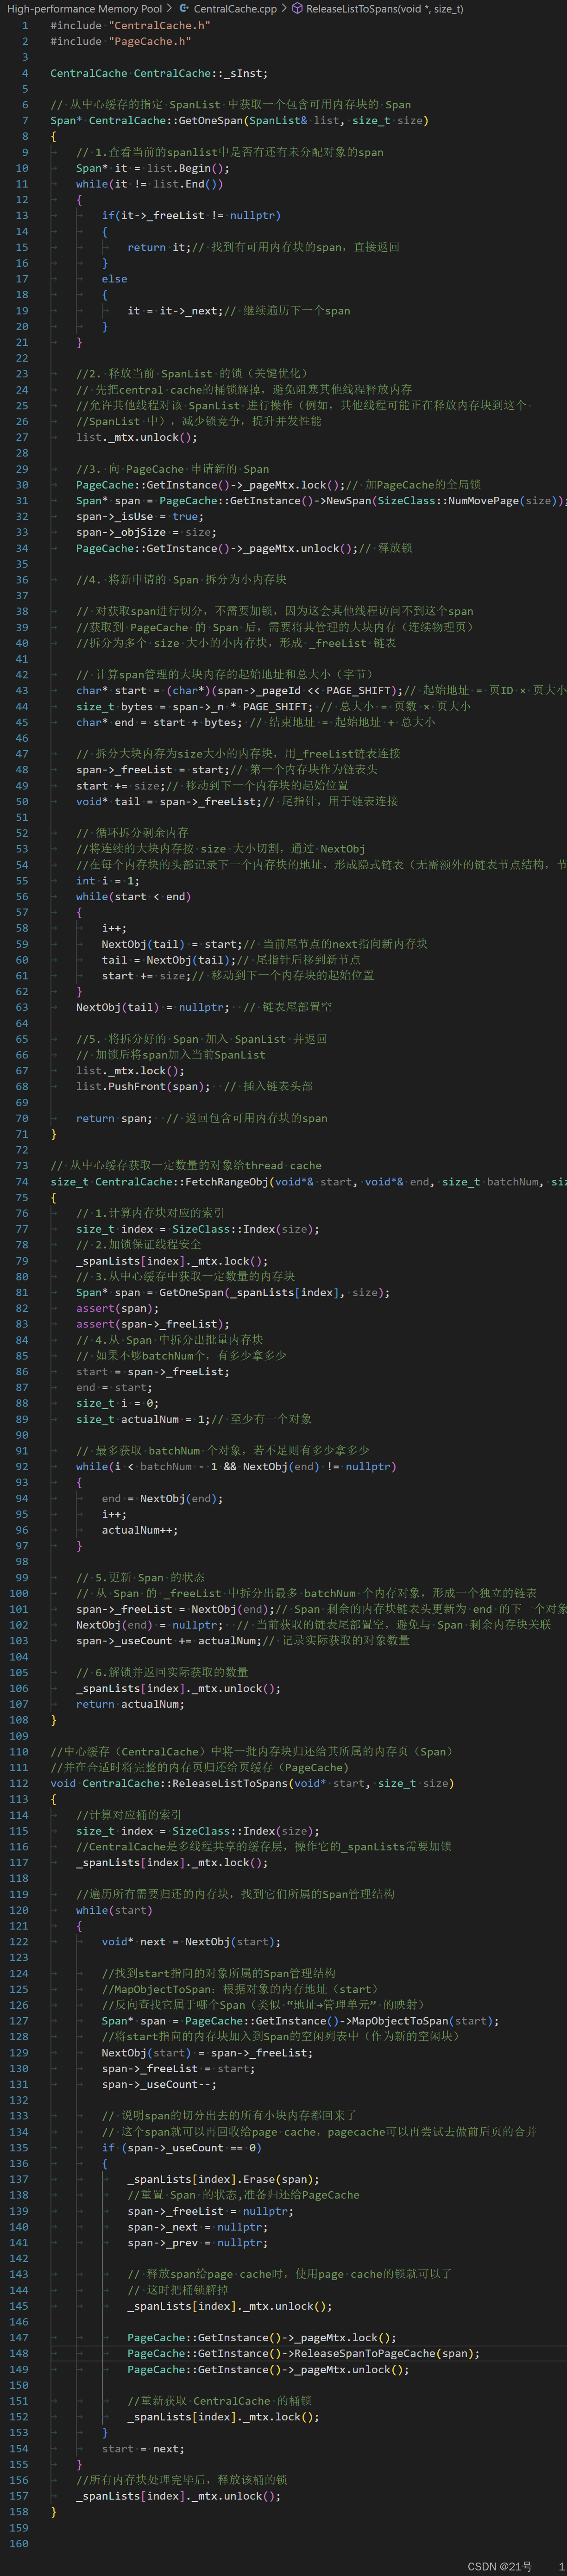Click line number 148 in the gutter

(x=19, y=2354)
